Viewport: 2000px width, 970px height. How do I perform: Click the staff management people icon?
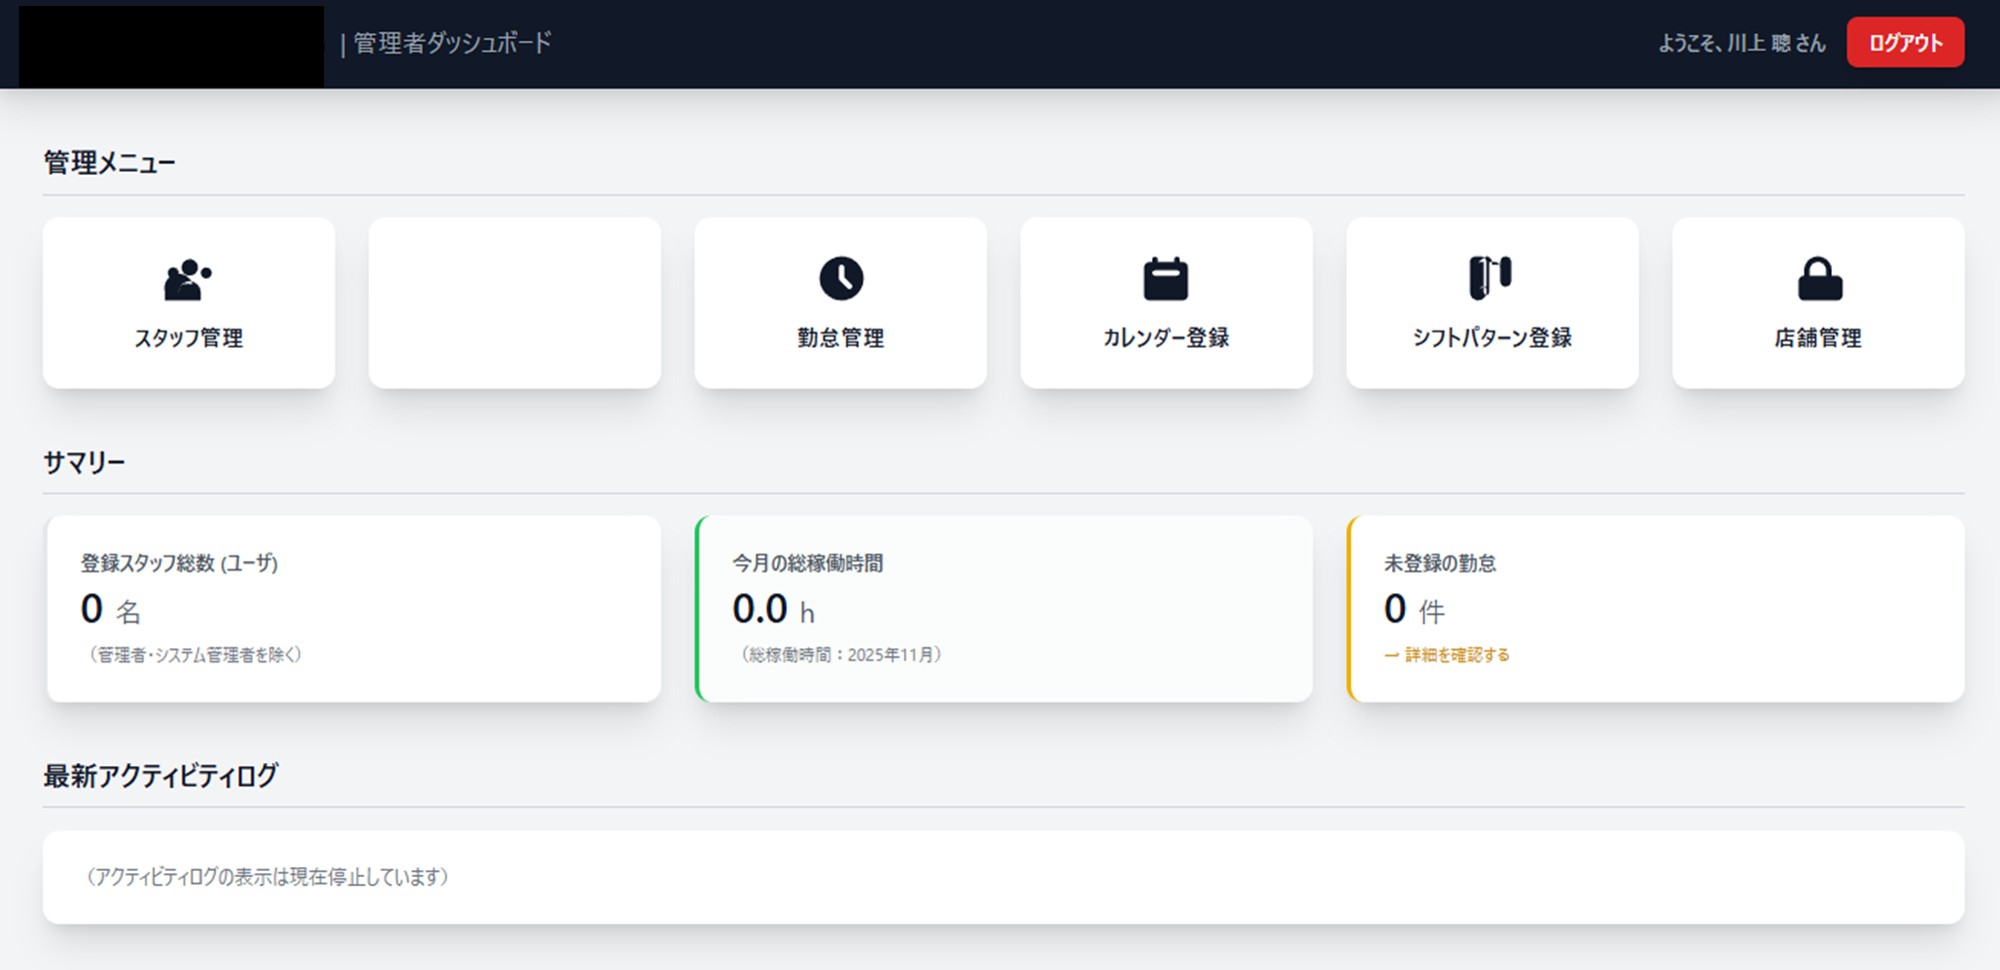click(x=187, y=279)
